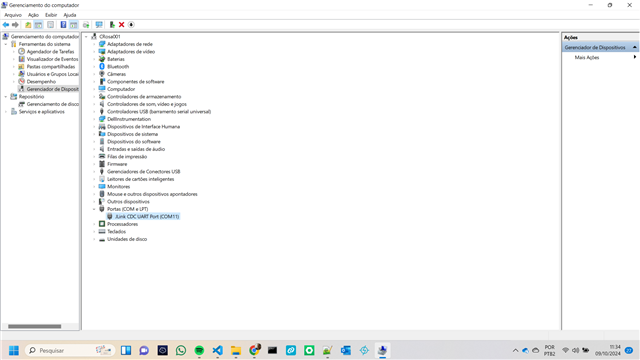640x360 pixels.
Task: Collapse Gerenciador de Dispositivos actions section
Action: tap(635, 47)
